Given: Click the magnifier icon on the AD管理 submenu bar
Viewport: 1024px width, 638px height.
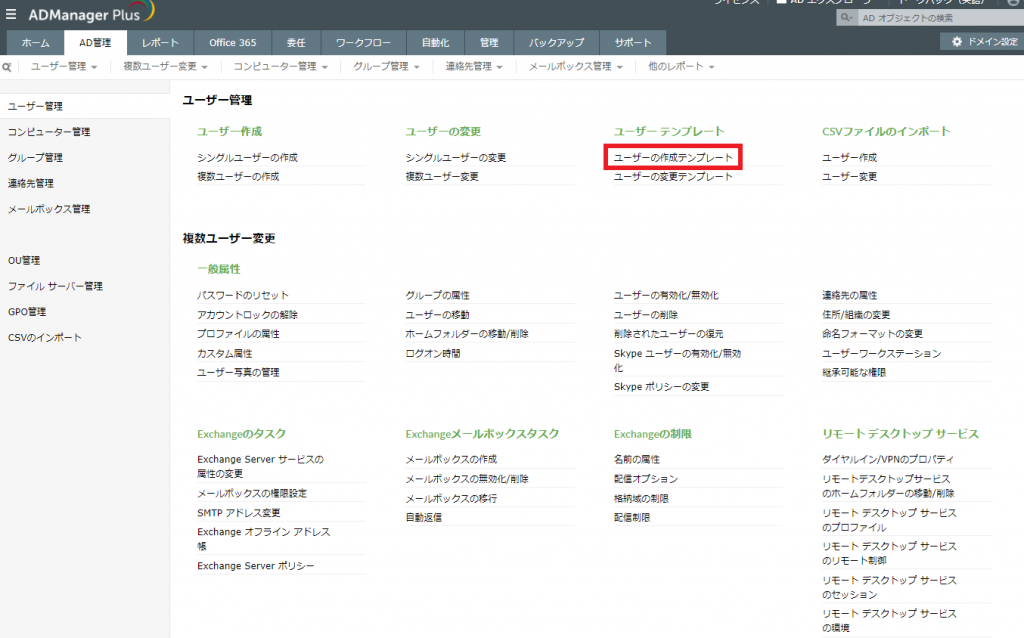Looking at the screenshot, I should pos(8,65).
